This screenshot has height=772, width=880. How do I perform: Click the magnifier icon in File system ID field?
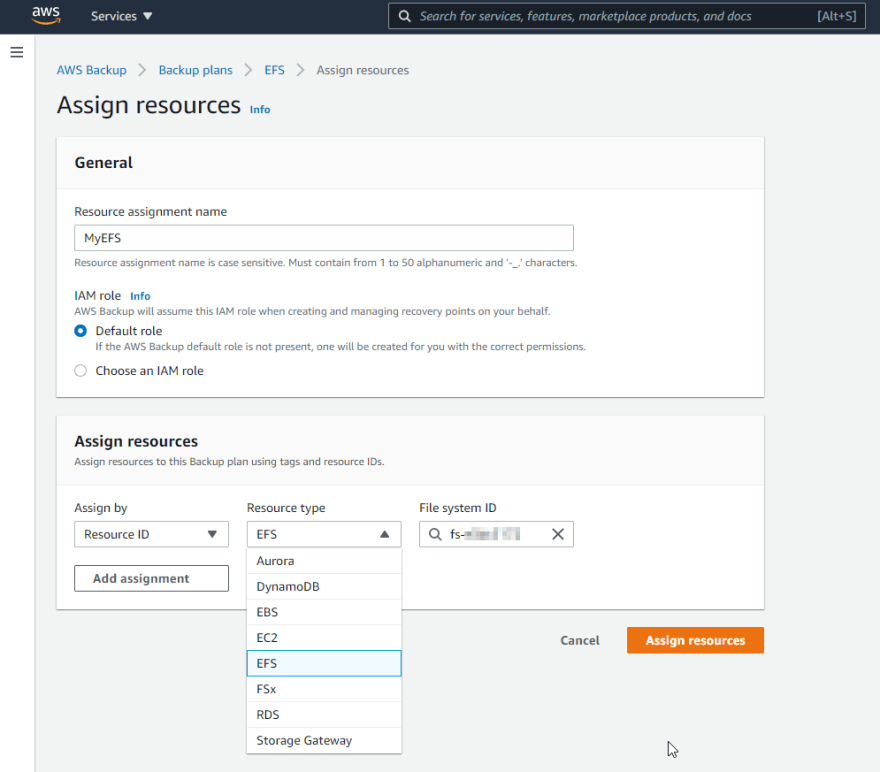tap(435, 534)
